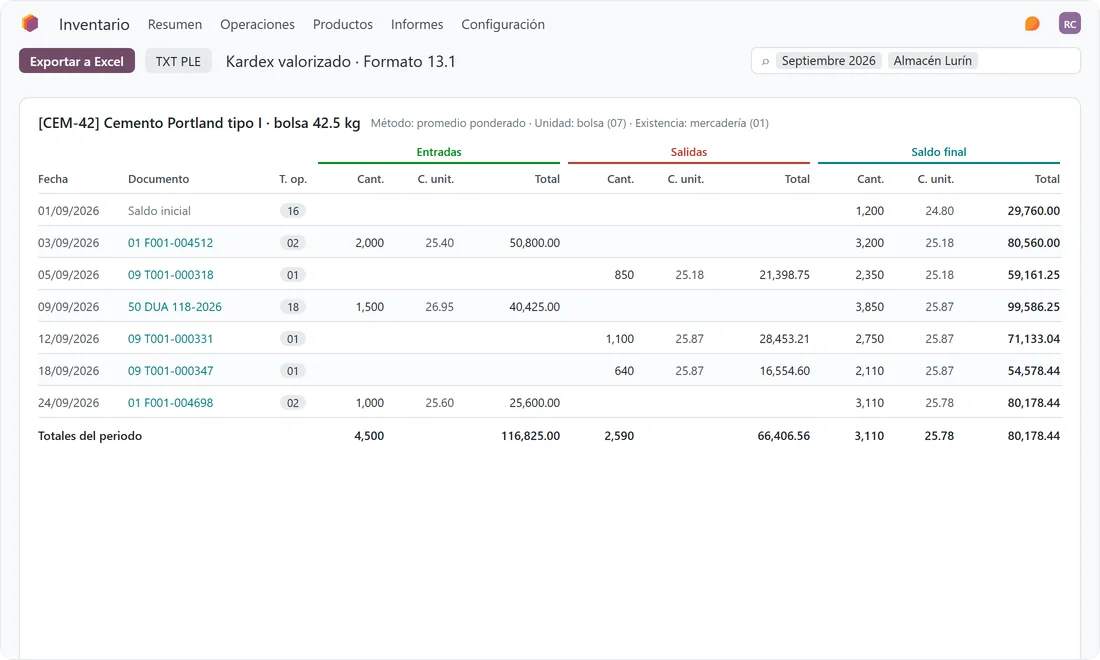1100x660 pixels.
Task: Open the Operaciones menu
Action: tap(257, 25)
